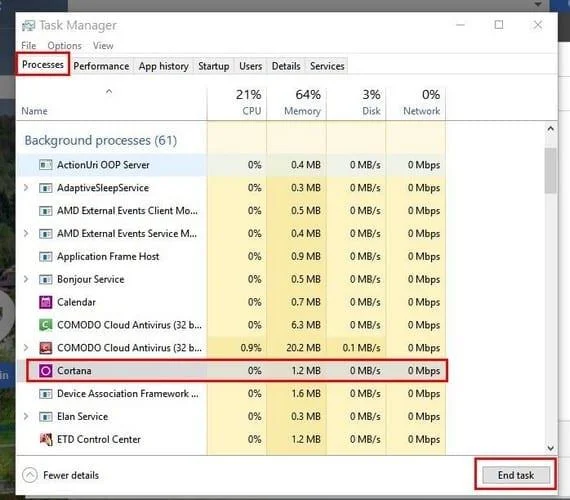Sort processes by the Name column
This screenshot has width=570, height=500.
[x=111, y=104]
